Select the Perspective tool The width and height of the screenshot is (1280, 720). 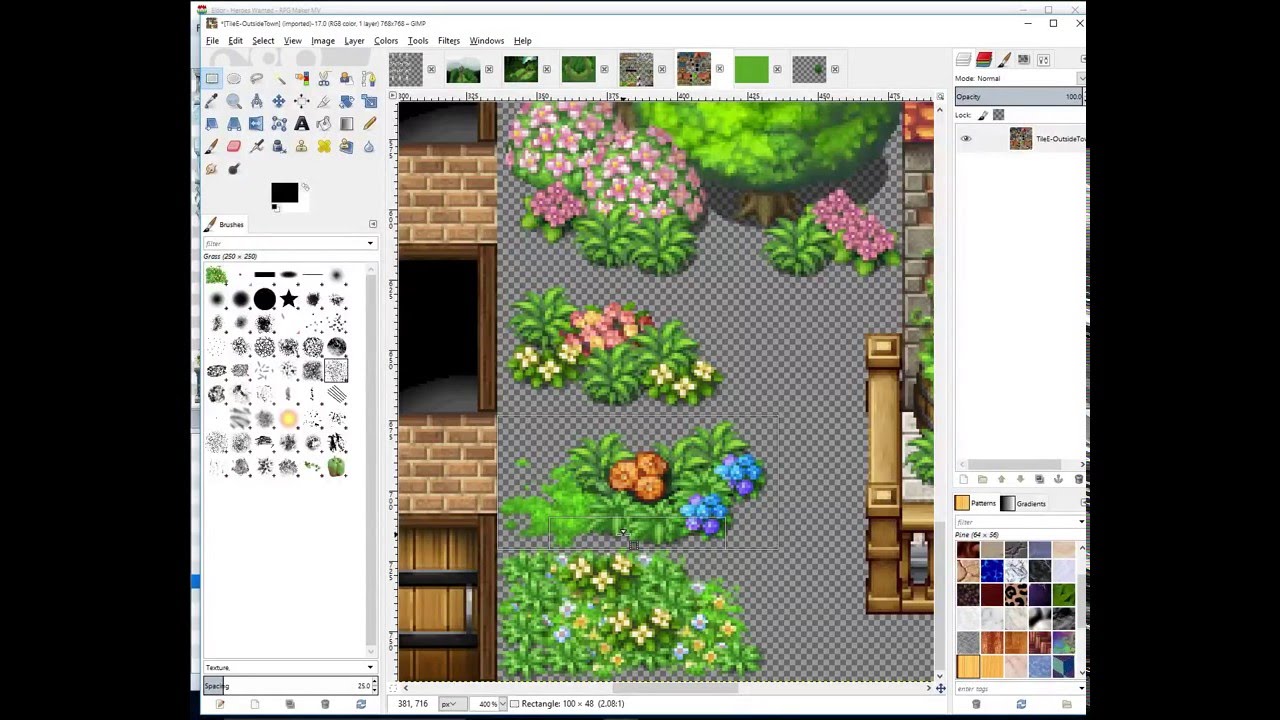234,124
